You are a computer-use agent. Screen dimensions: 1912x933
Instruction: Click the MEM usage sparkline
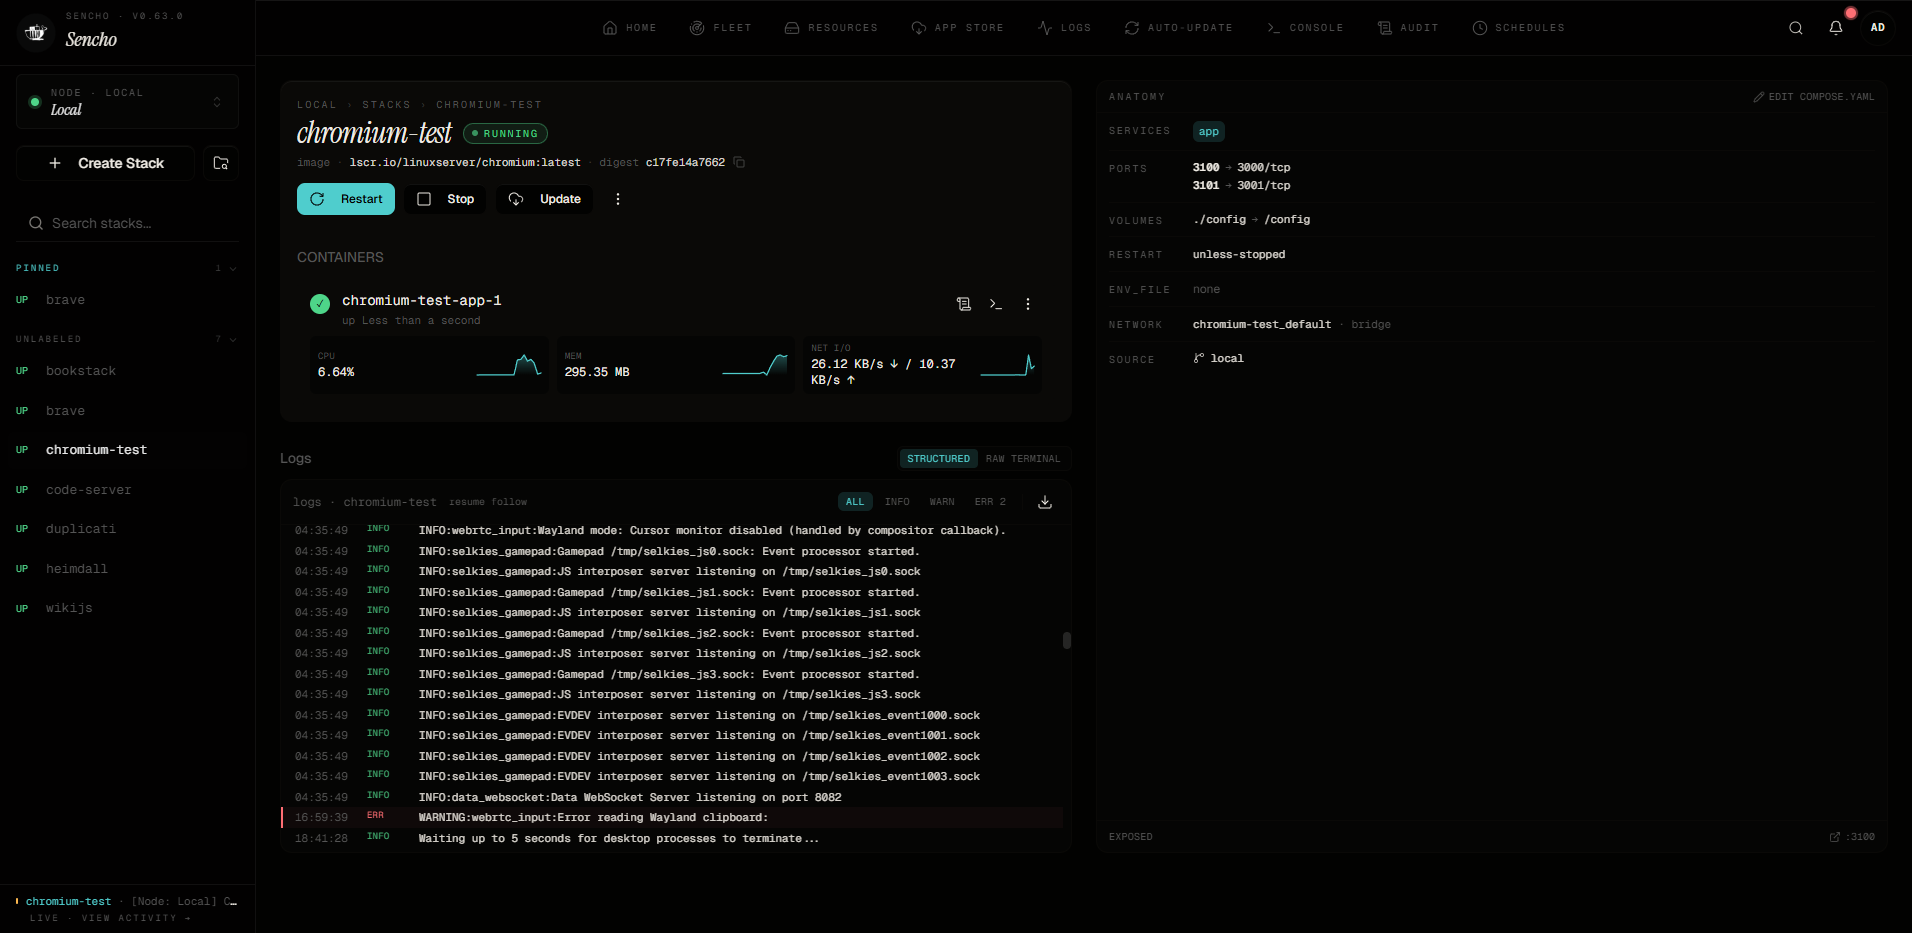755,365
